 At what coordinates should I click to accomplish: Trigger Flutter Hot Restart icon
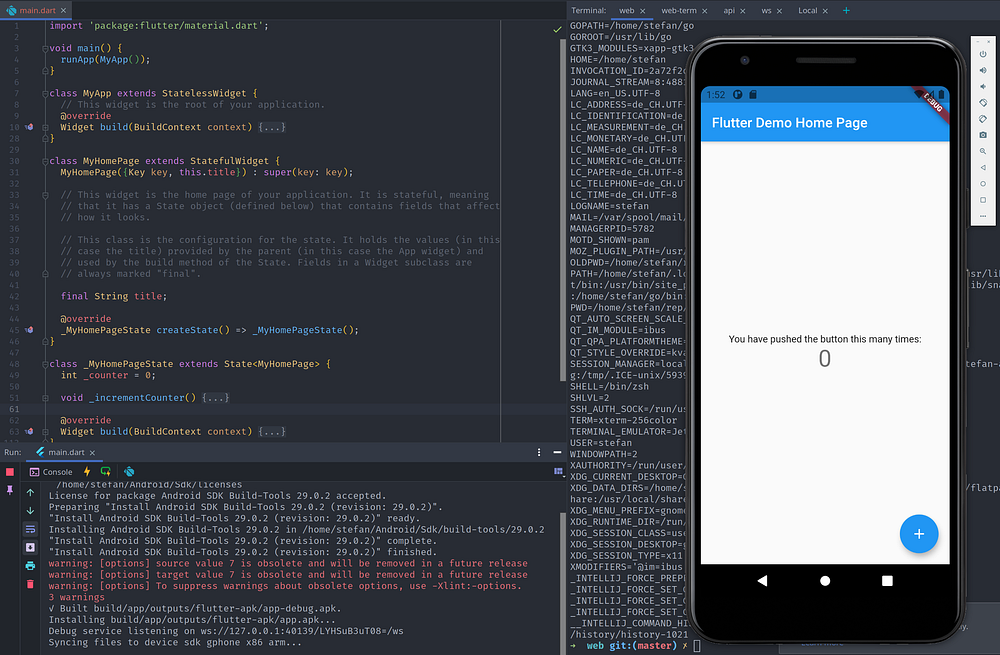[105, 471]
